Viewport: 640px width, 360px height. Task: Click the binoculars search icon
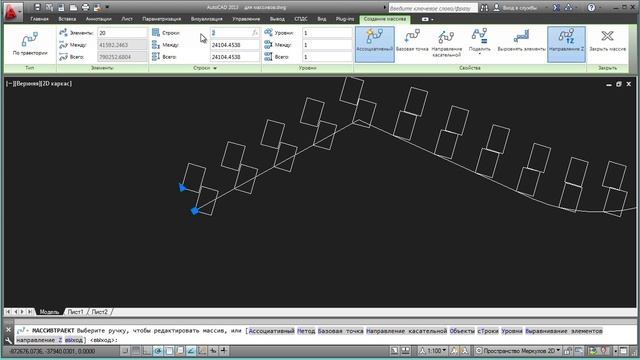coord(484,8)
